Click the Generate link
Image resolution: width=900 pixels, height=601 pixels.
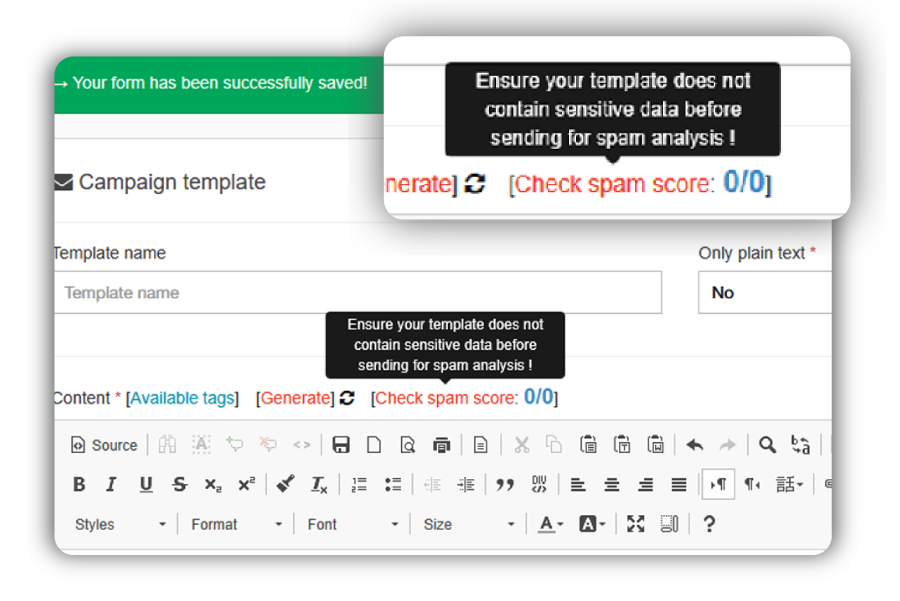pyautogui.click(x=295, y=398)
